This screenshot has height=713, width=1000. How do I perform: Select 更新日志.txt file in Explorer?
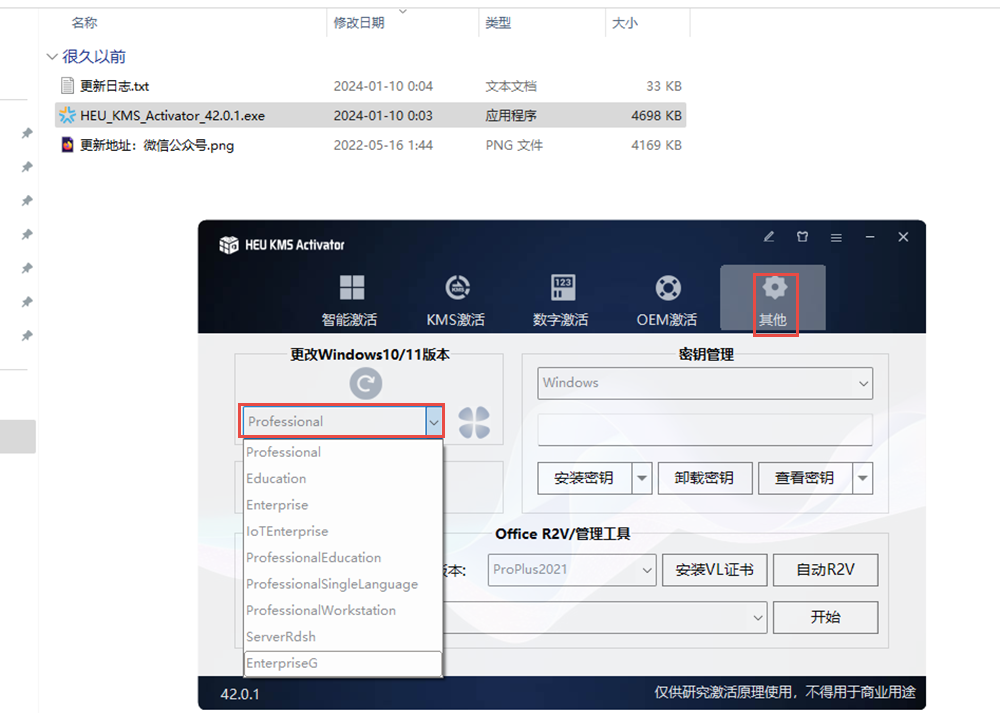370,86
